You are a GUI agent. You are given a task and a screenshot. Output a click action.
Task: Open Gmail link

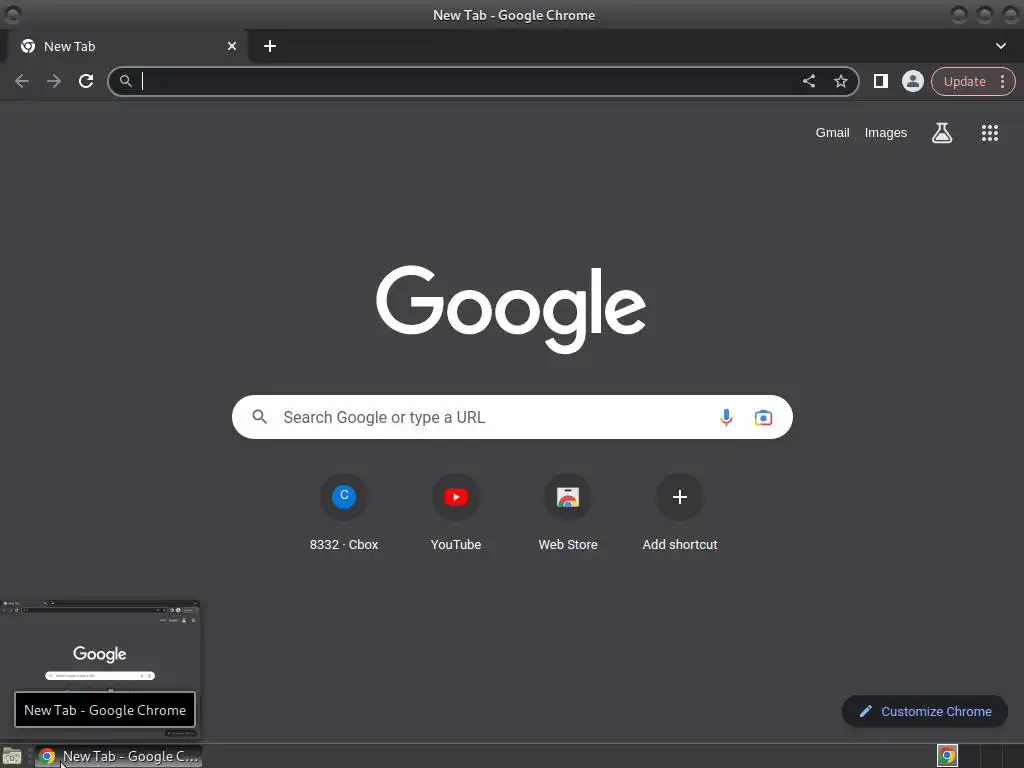pos(832,133)
